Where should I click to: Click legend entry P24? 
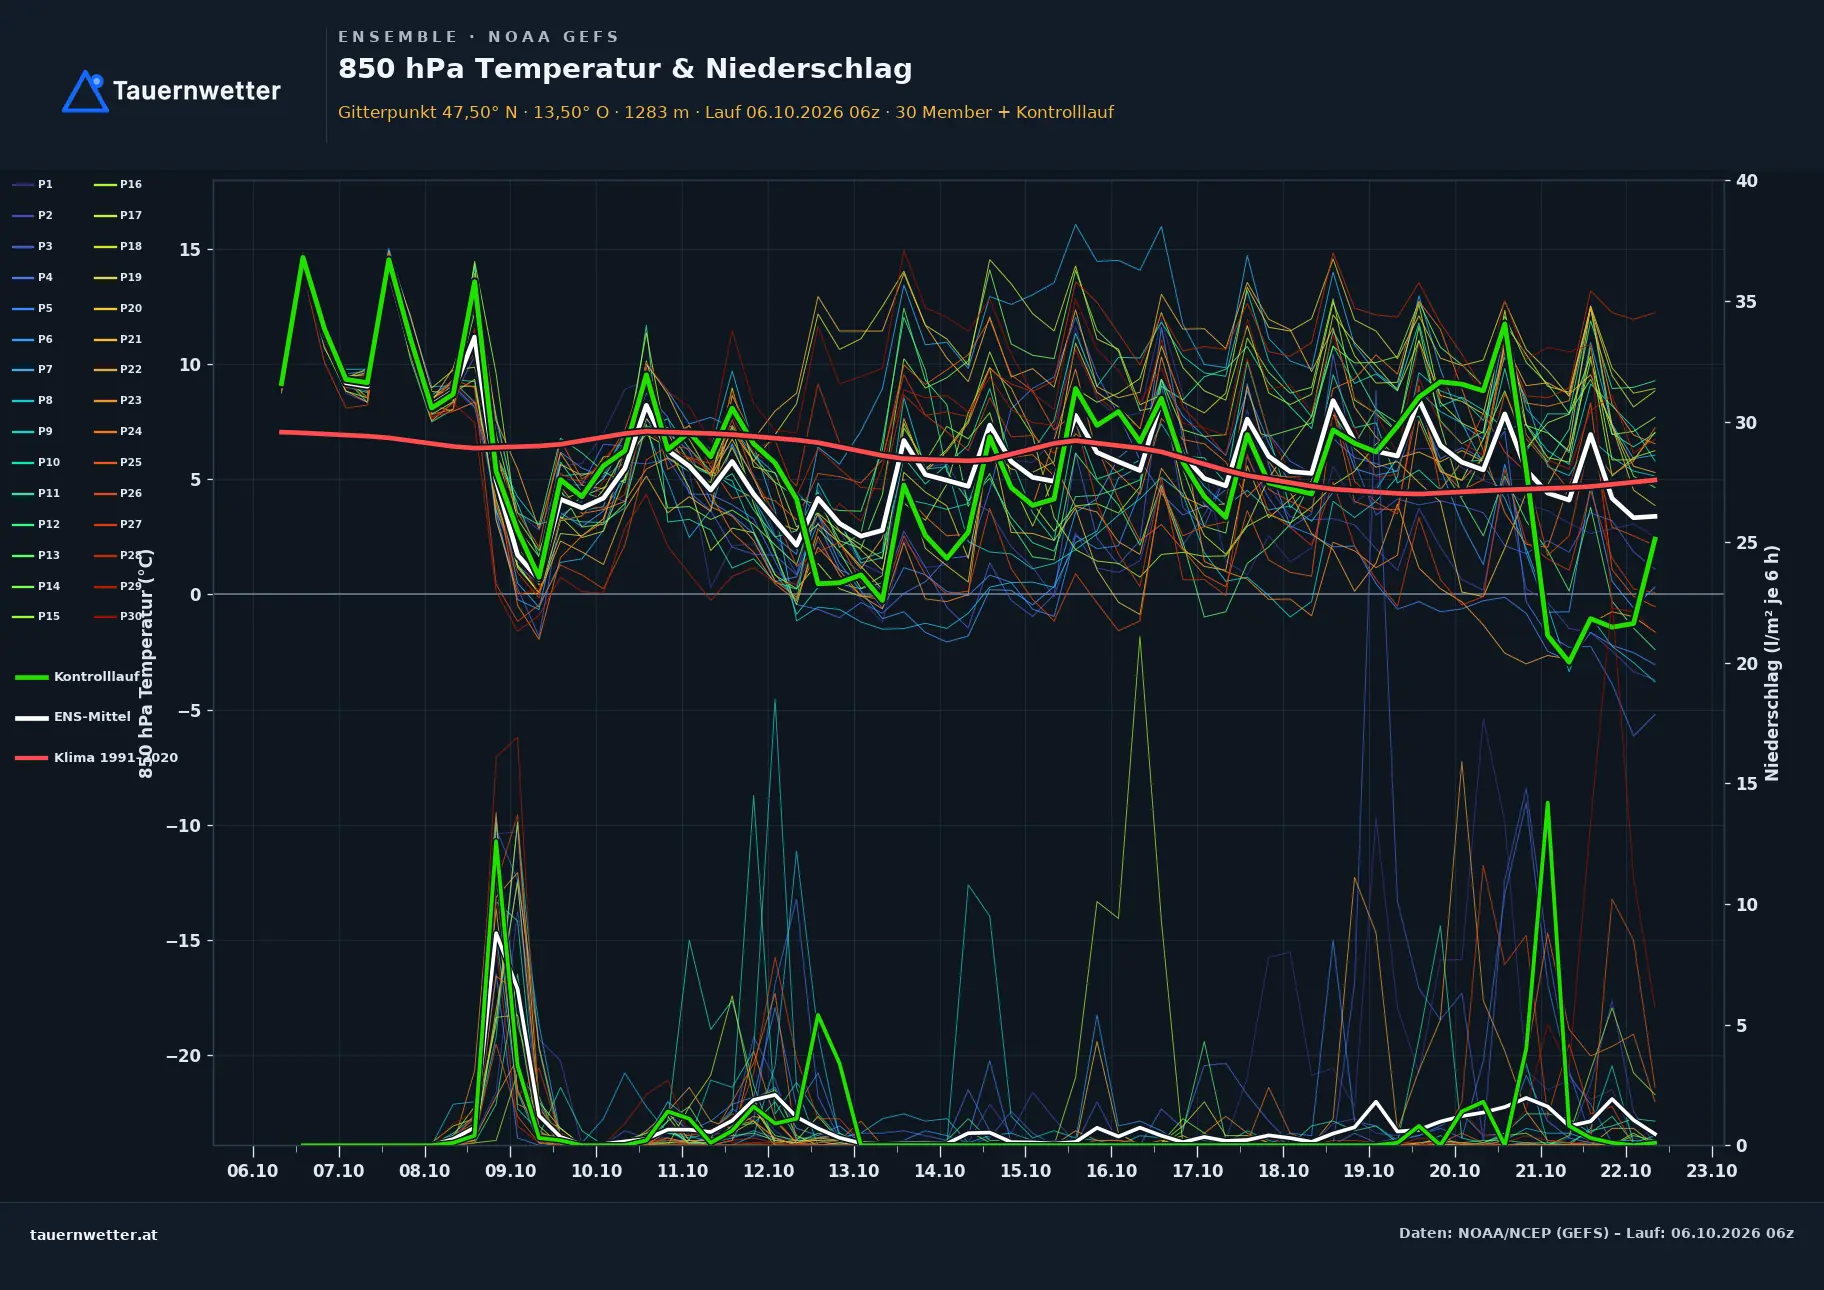click(x=118, y=431)
